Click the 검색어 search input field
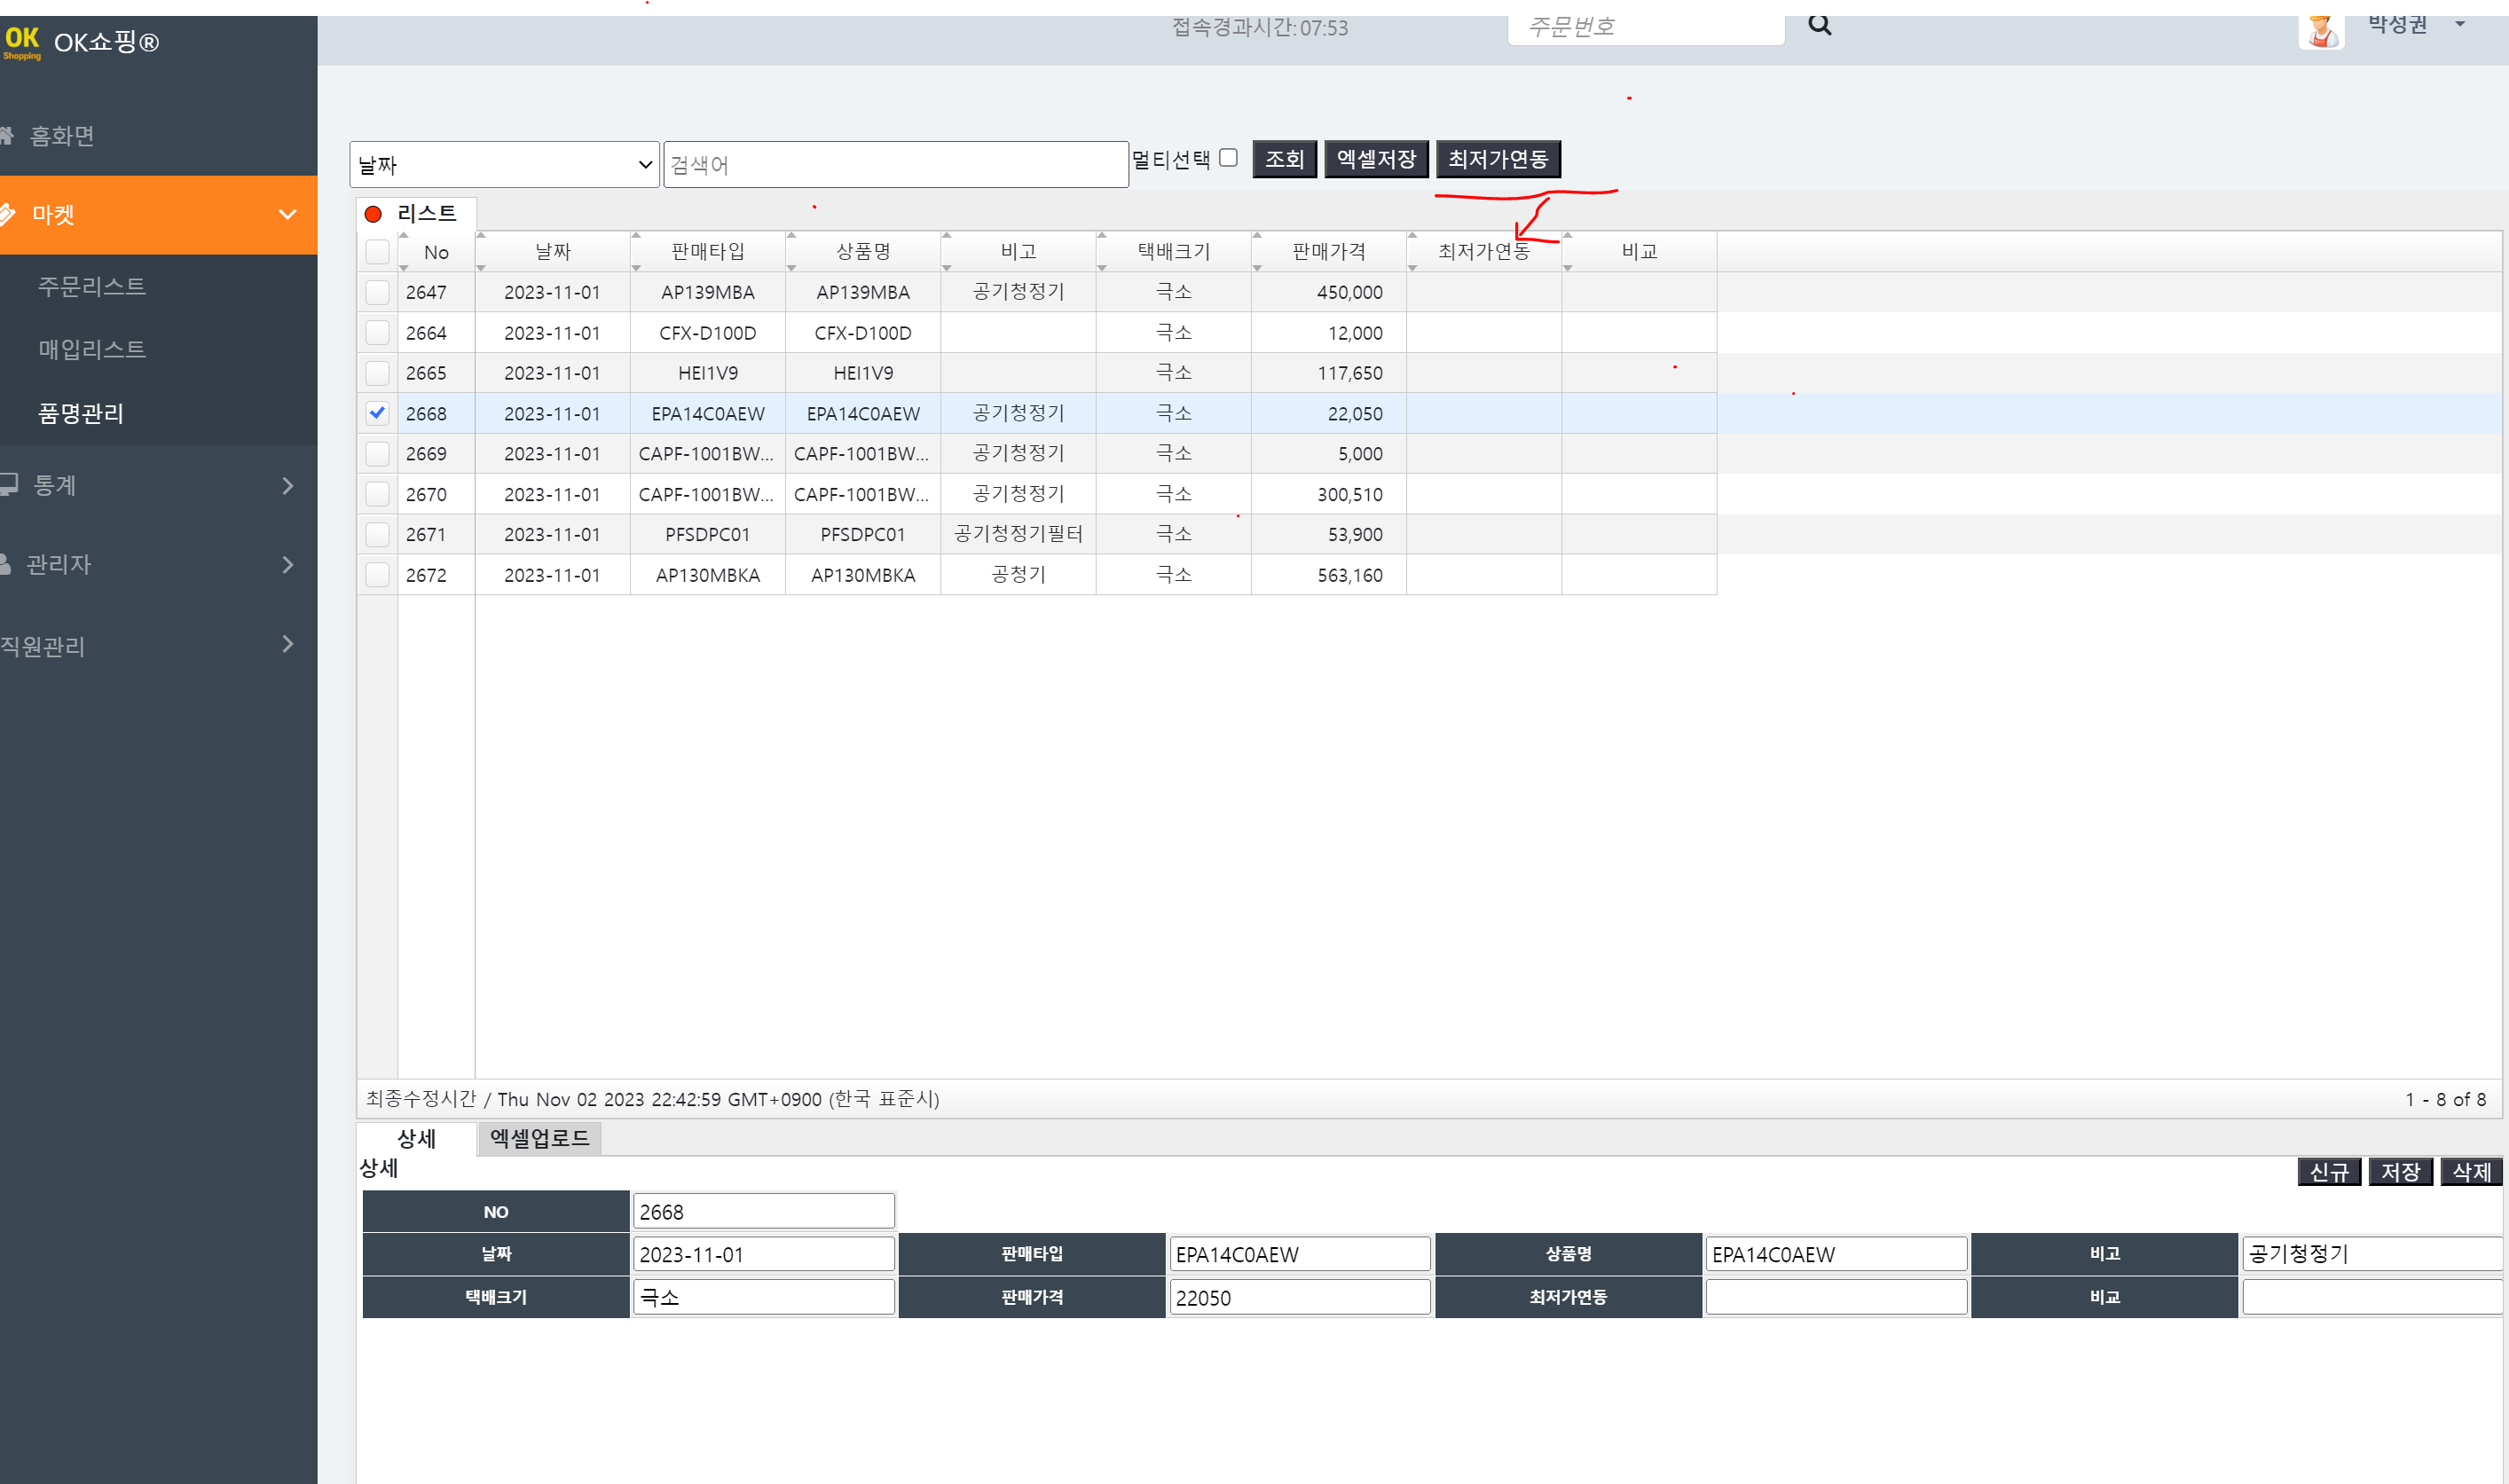This screenshot has width=2509, height=1484. click(895, 165)
